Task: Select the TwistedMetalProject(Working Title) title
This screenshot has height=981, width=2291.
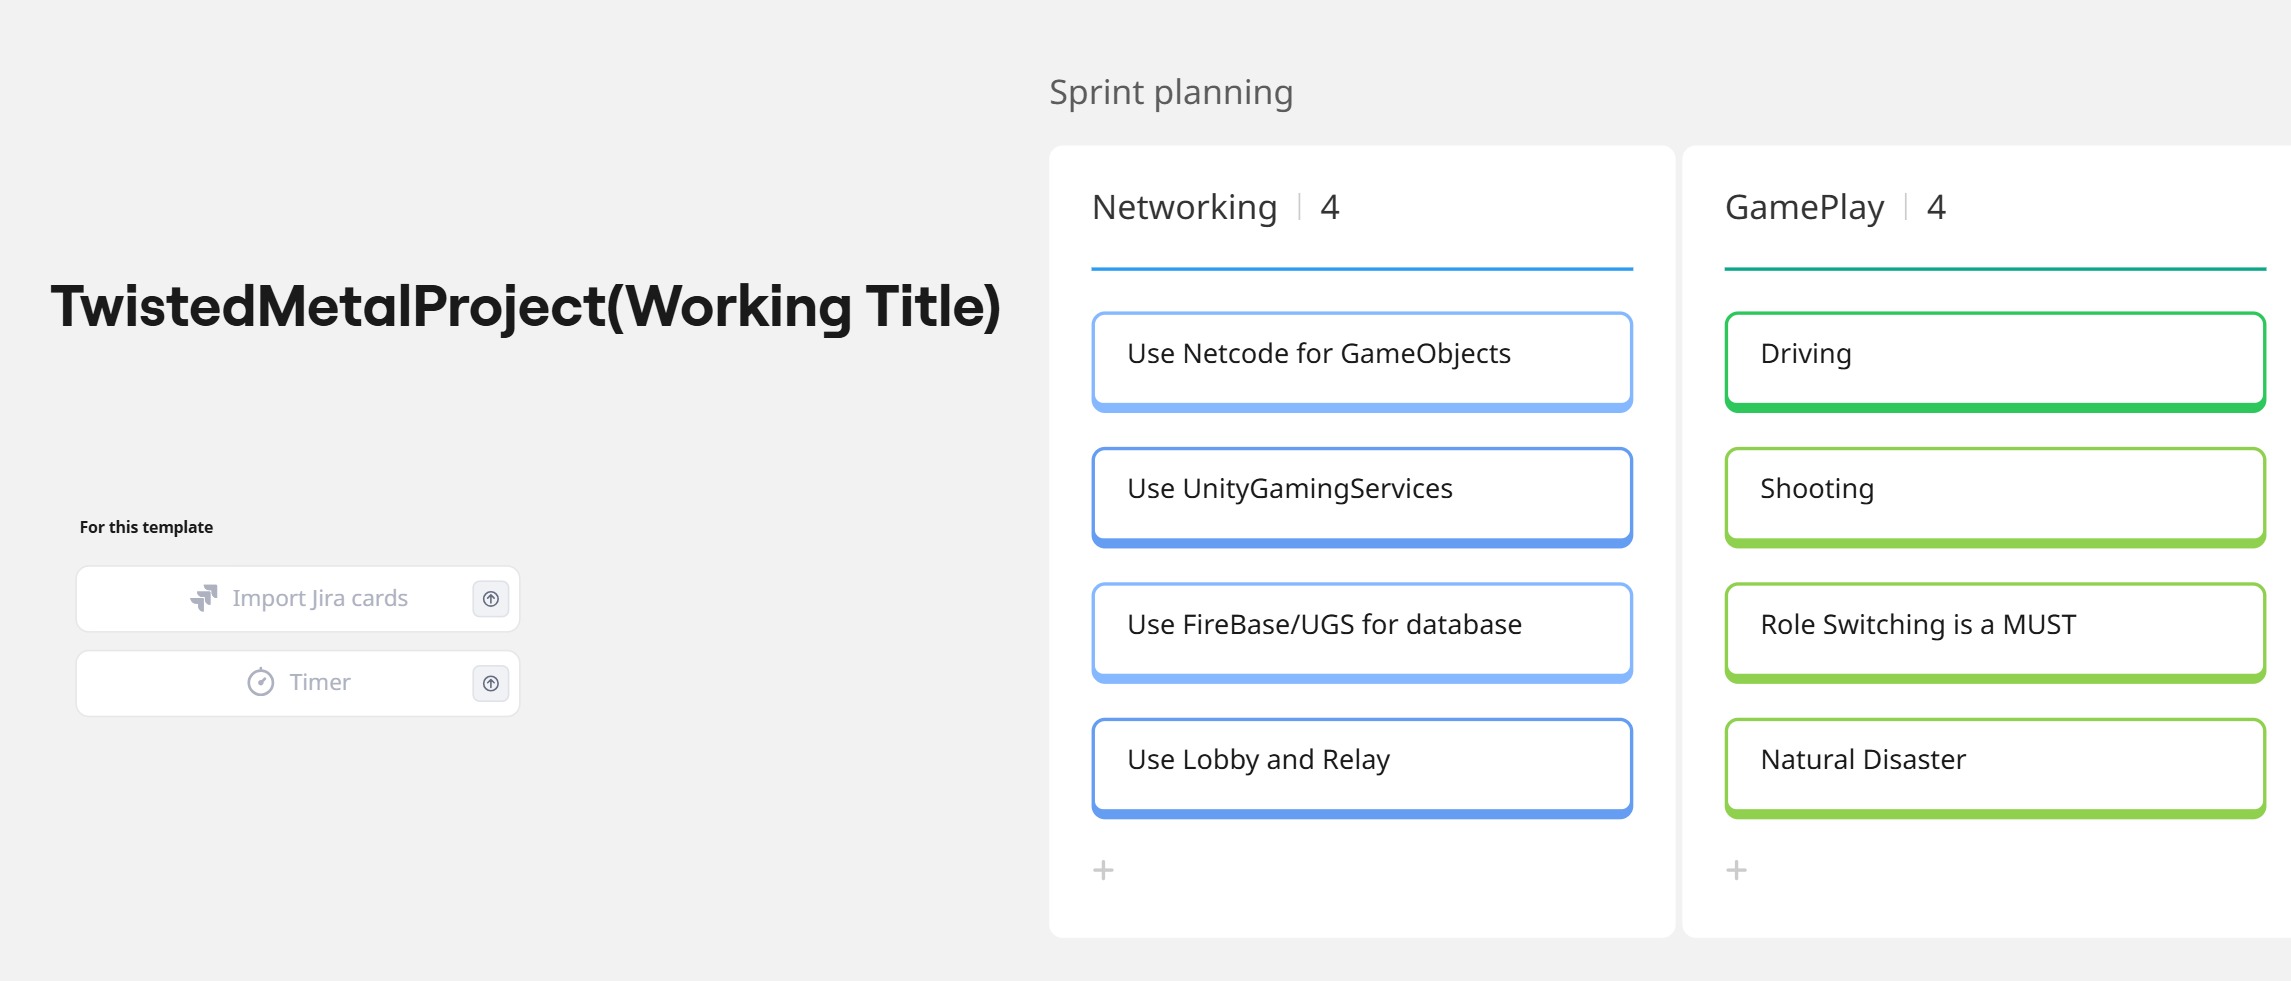Action: (x=526, y=306)
